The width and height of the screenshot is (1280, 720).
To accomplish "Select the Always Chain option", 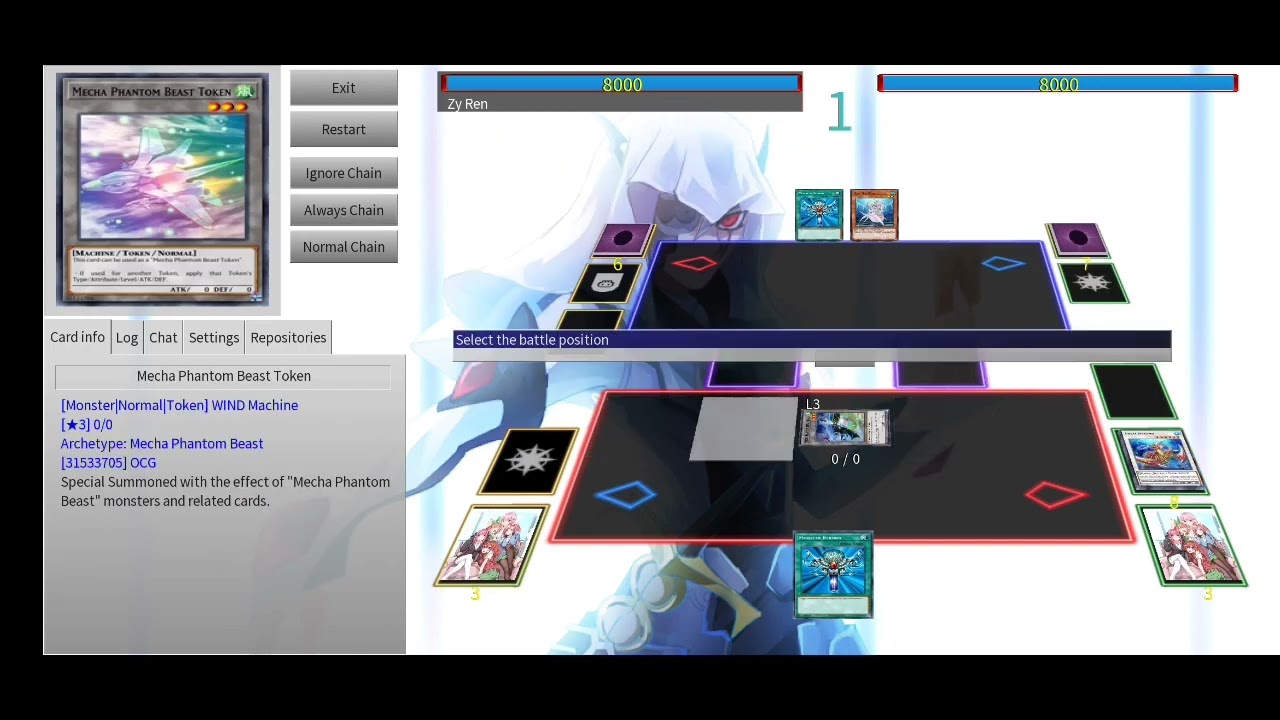I will [x=344, y=210].
